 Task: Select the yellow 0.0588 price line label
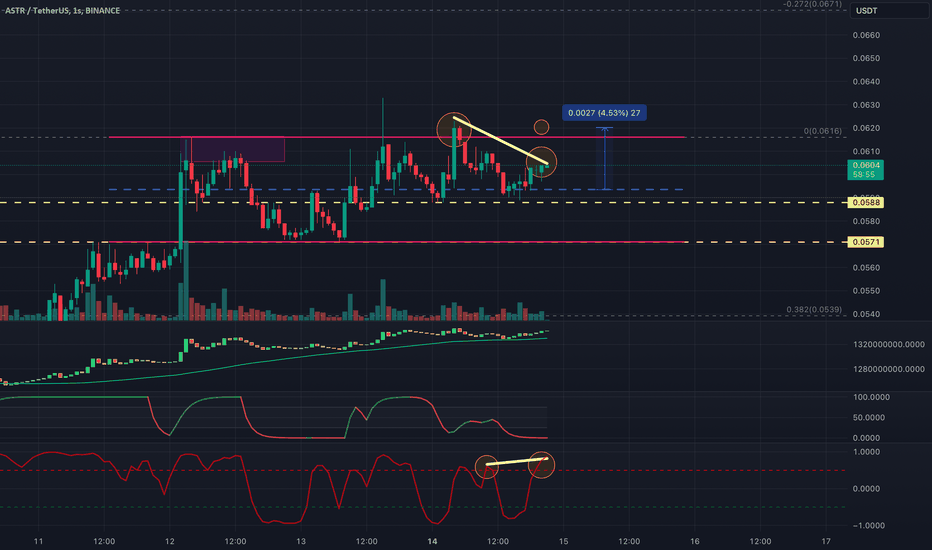865,203
